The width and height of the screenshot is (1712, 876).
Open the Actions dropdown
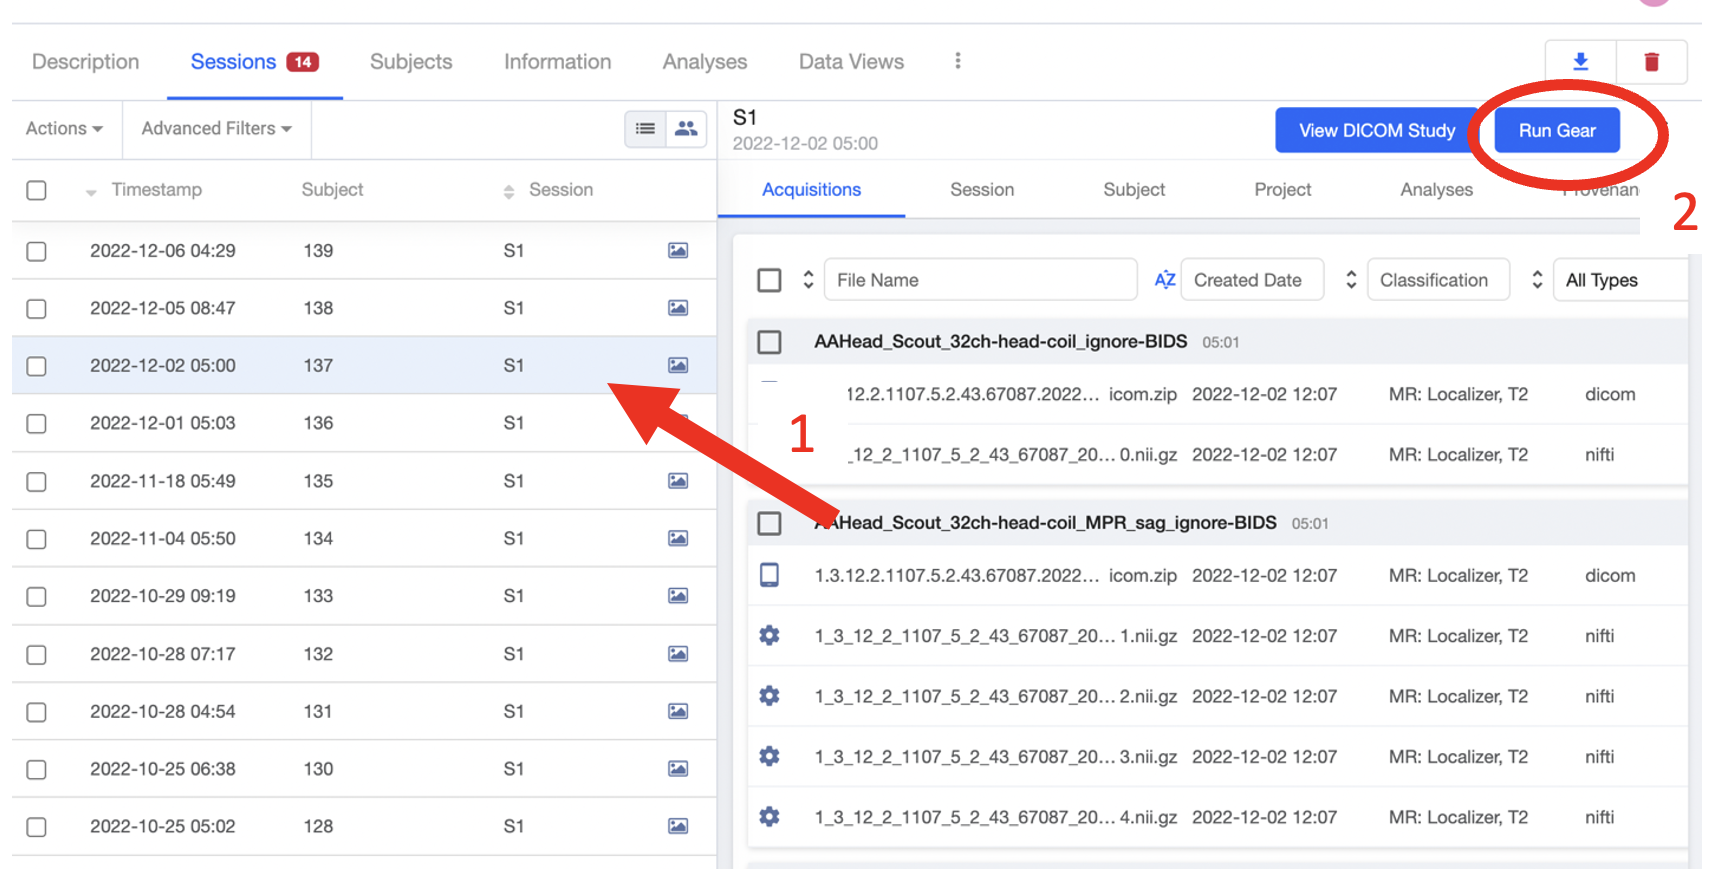[x=64, y=129]
